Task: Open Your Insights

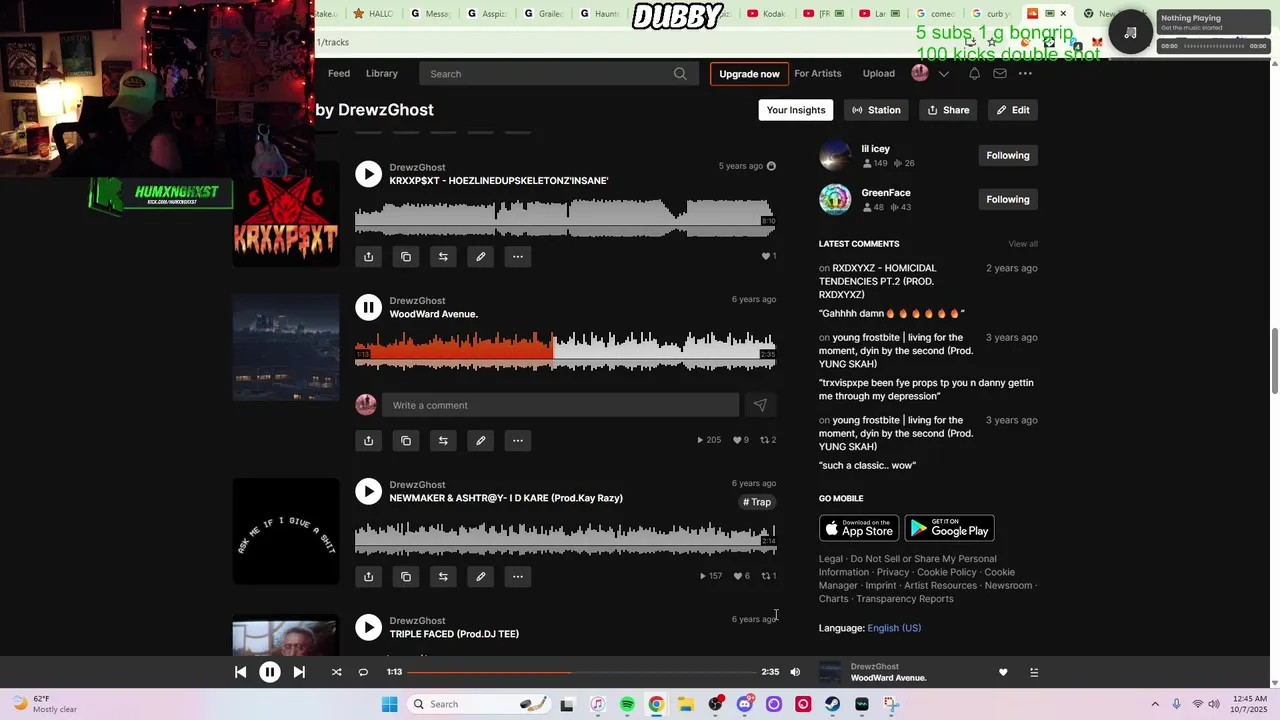Action: pyautogui.click(x=796, y=110)
